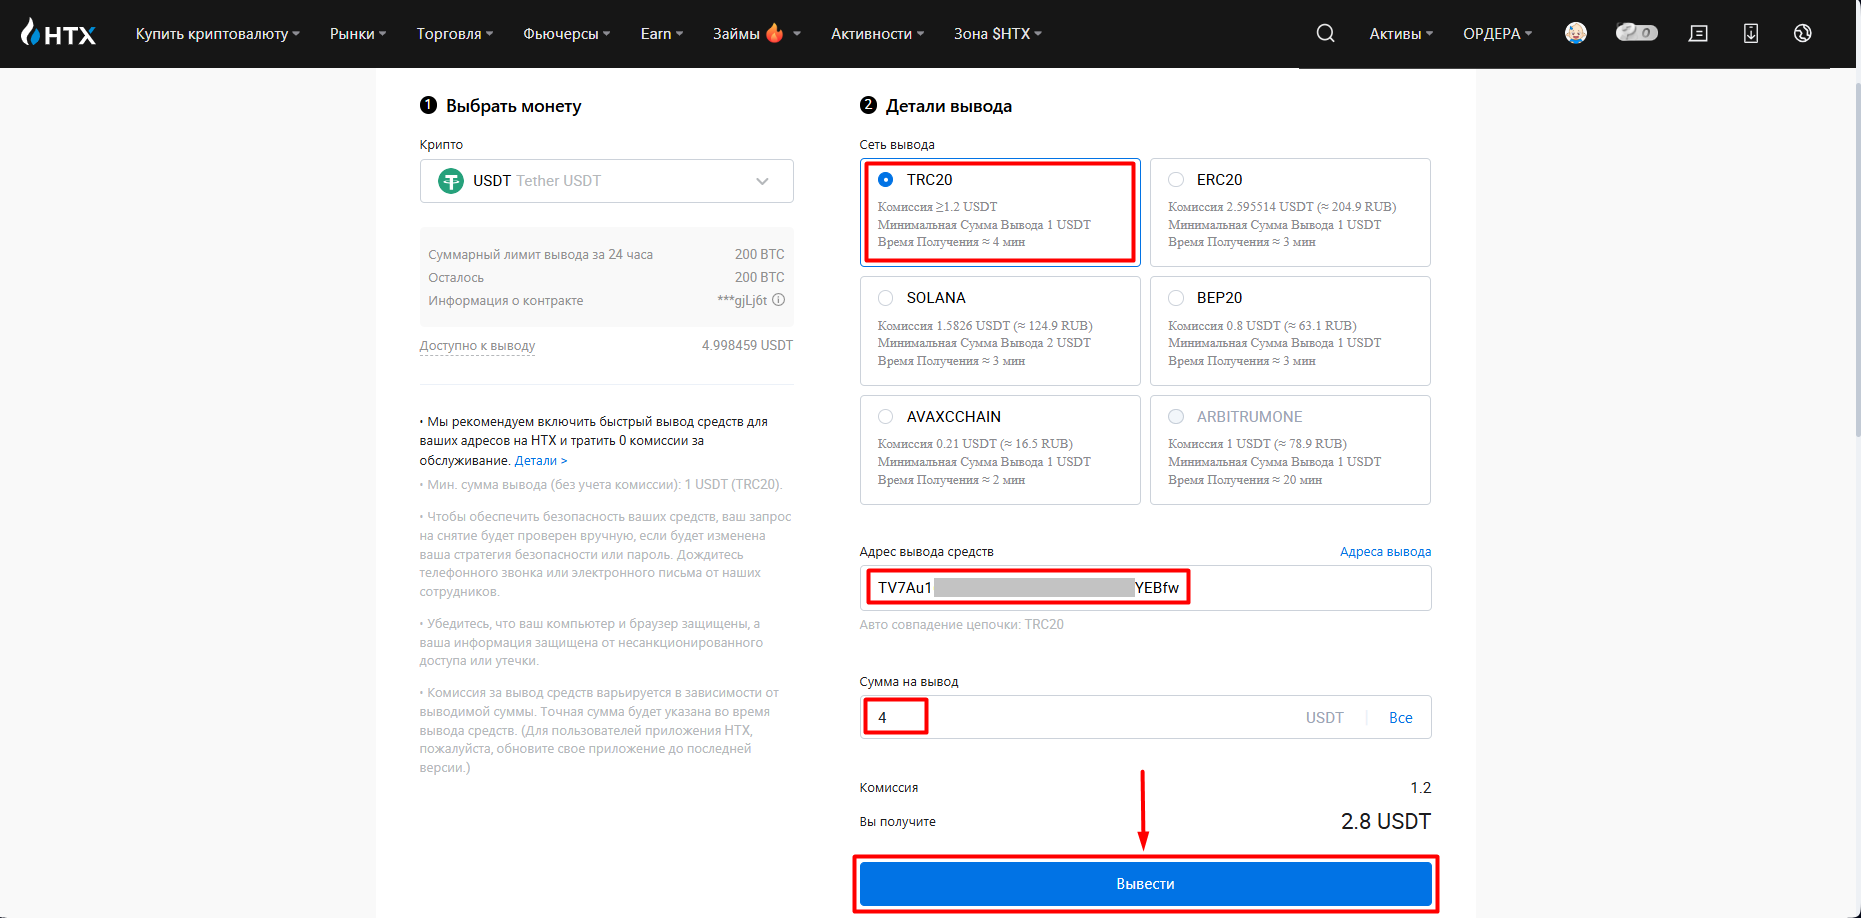This screenshot has height=918, width=1861.
Task: Click the app download icon
Action: pyautogui.click(x=1751, y=33)
